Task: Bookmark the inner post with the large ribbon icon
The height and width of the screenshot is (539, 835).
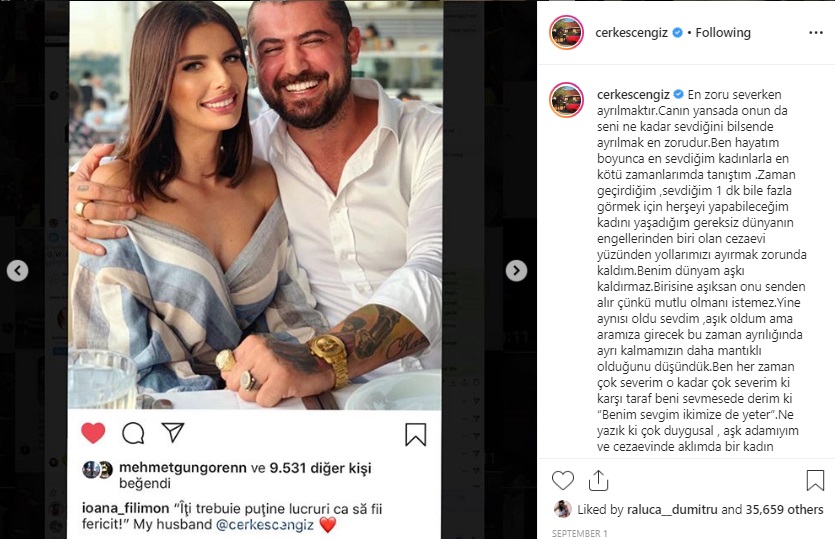Action: click(x=415, y=434)
